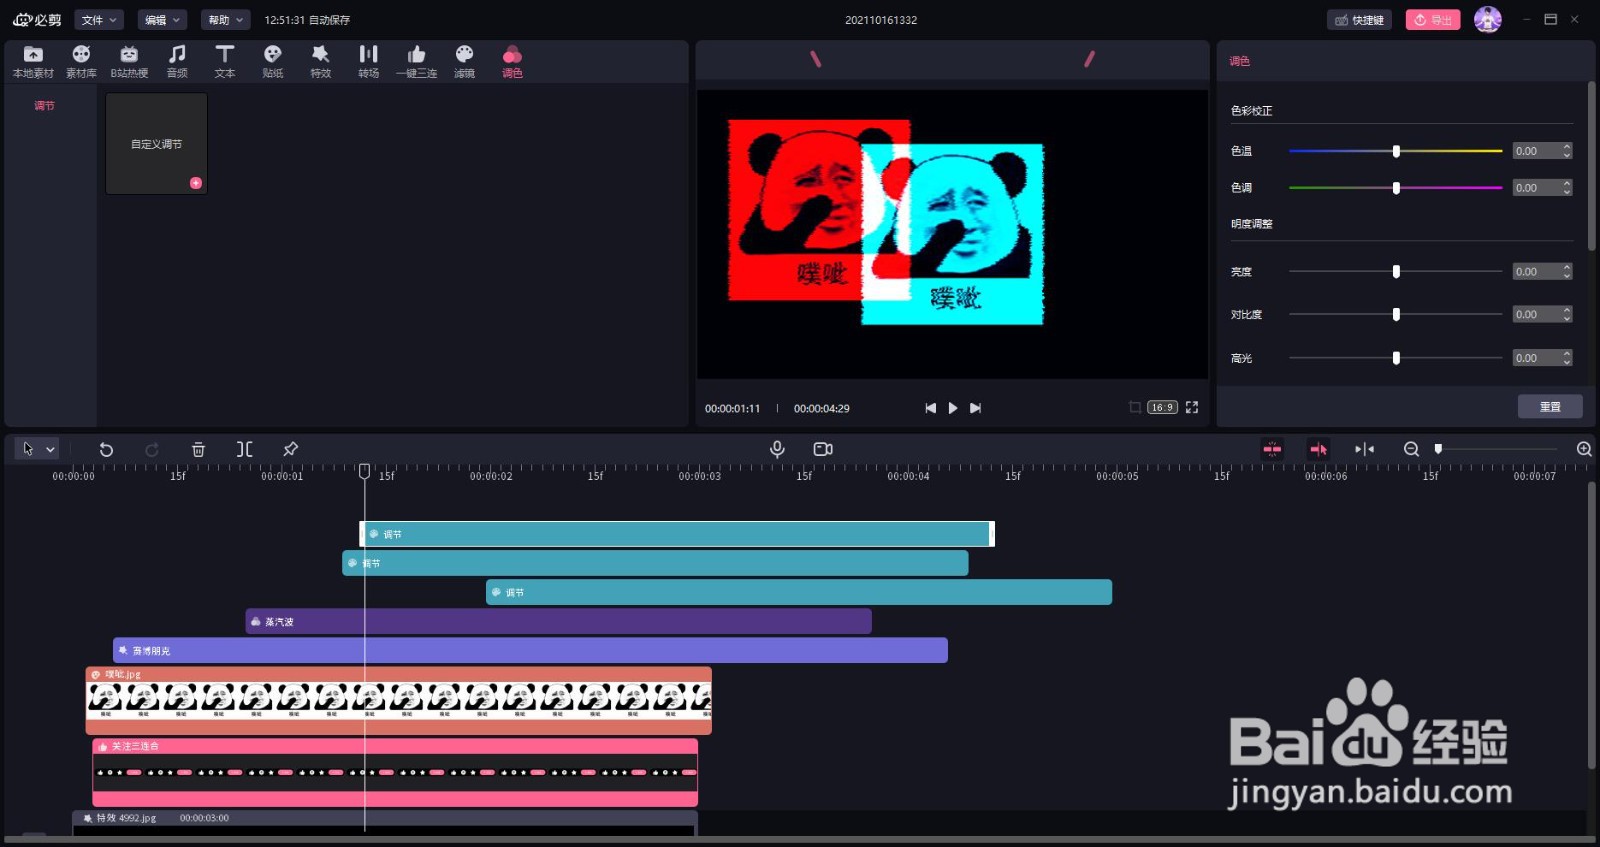The image size is (1600, 847).
Task: Open the 一键三连 panel
Action: (x=417, y=62)
